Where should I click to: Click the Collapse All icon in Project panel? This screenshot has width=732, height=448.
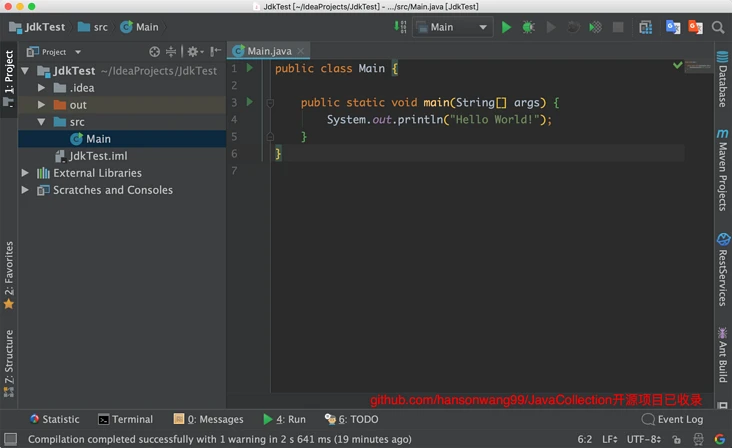coord(171,51)
